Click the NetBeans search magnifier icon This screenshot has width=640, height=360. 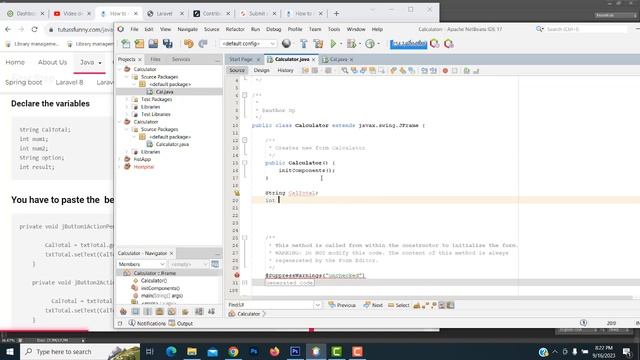click(x=540, y=29)
